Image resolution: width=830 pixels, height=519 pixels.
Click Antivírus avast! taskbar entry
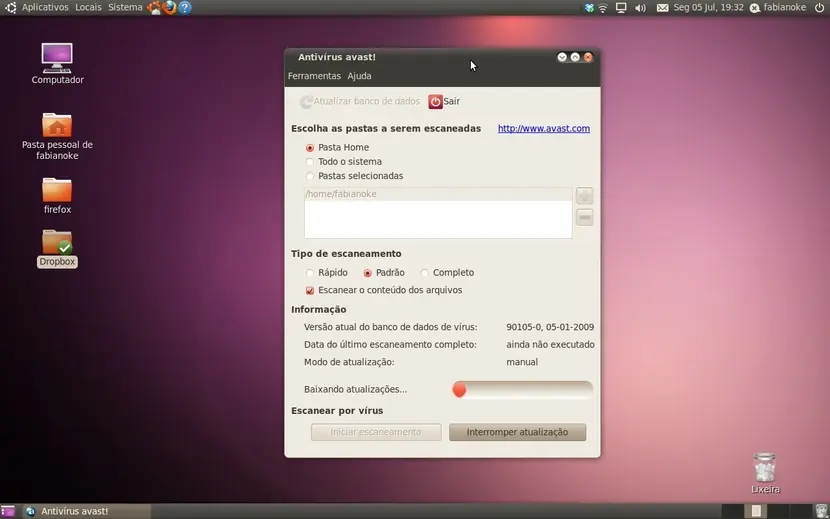87,511
